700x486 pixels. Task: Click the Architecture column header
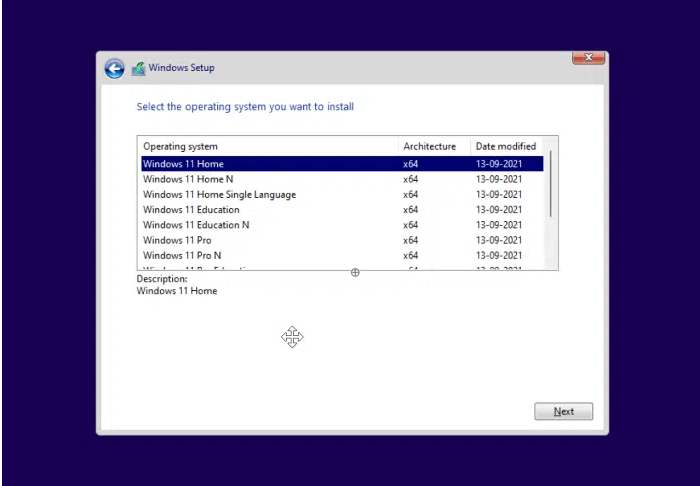coord(434,146)
